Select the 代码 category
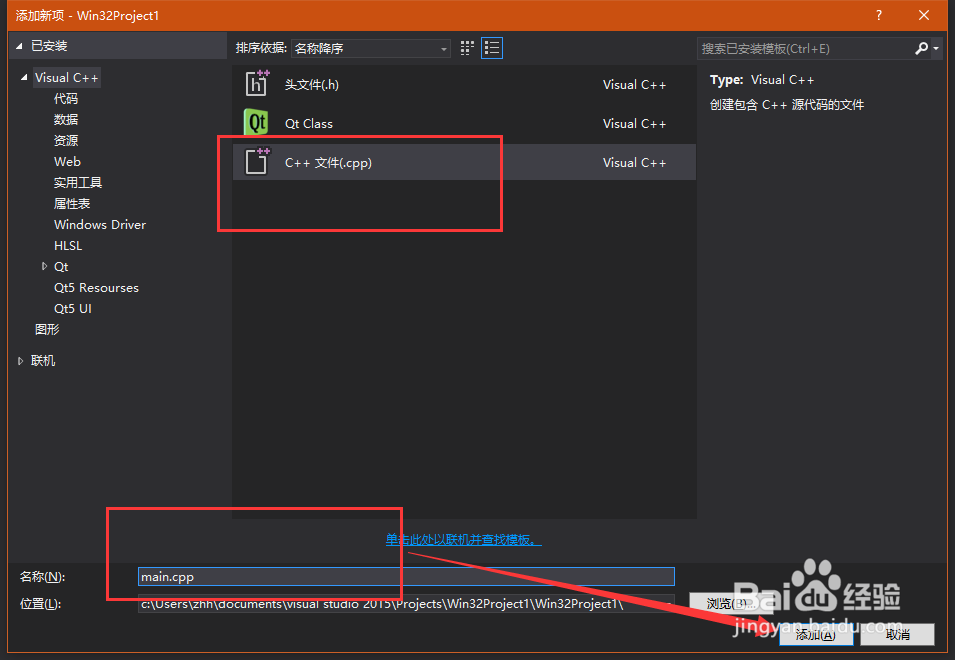 point(66,98)
